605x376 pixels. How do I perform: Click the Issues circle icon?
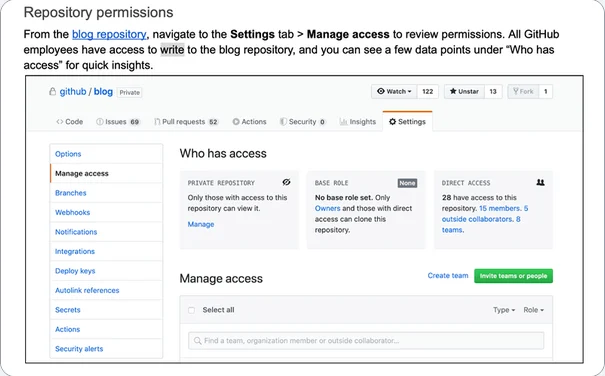(x=100, y=122)
